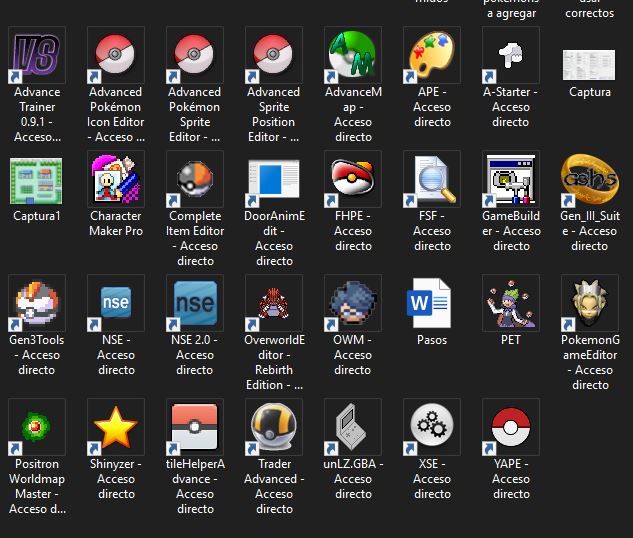
Task: Select the FSF magnifying glass icon
Action: 432,180
